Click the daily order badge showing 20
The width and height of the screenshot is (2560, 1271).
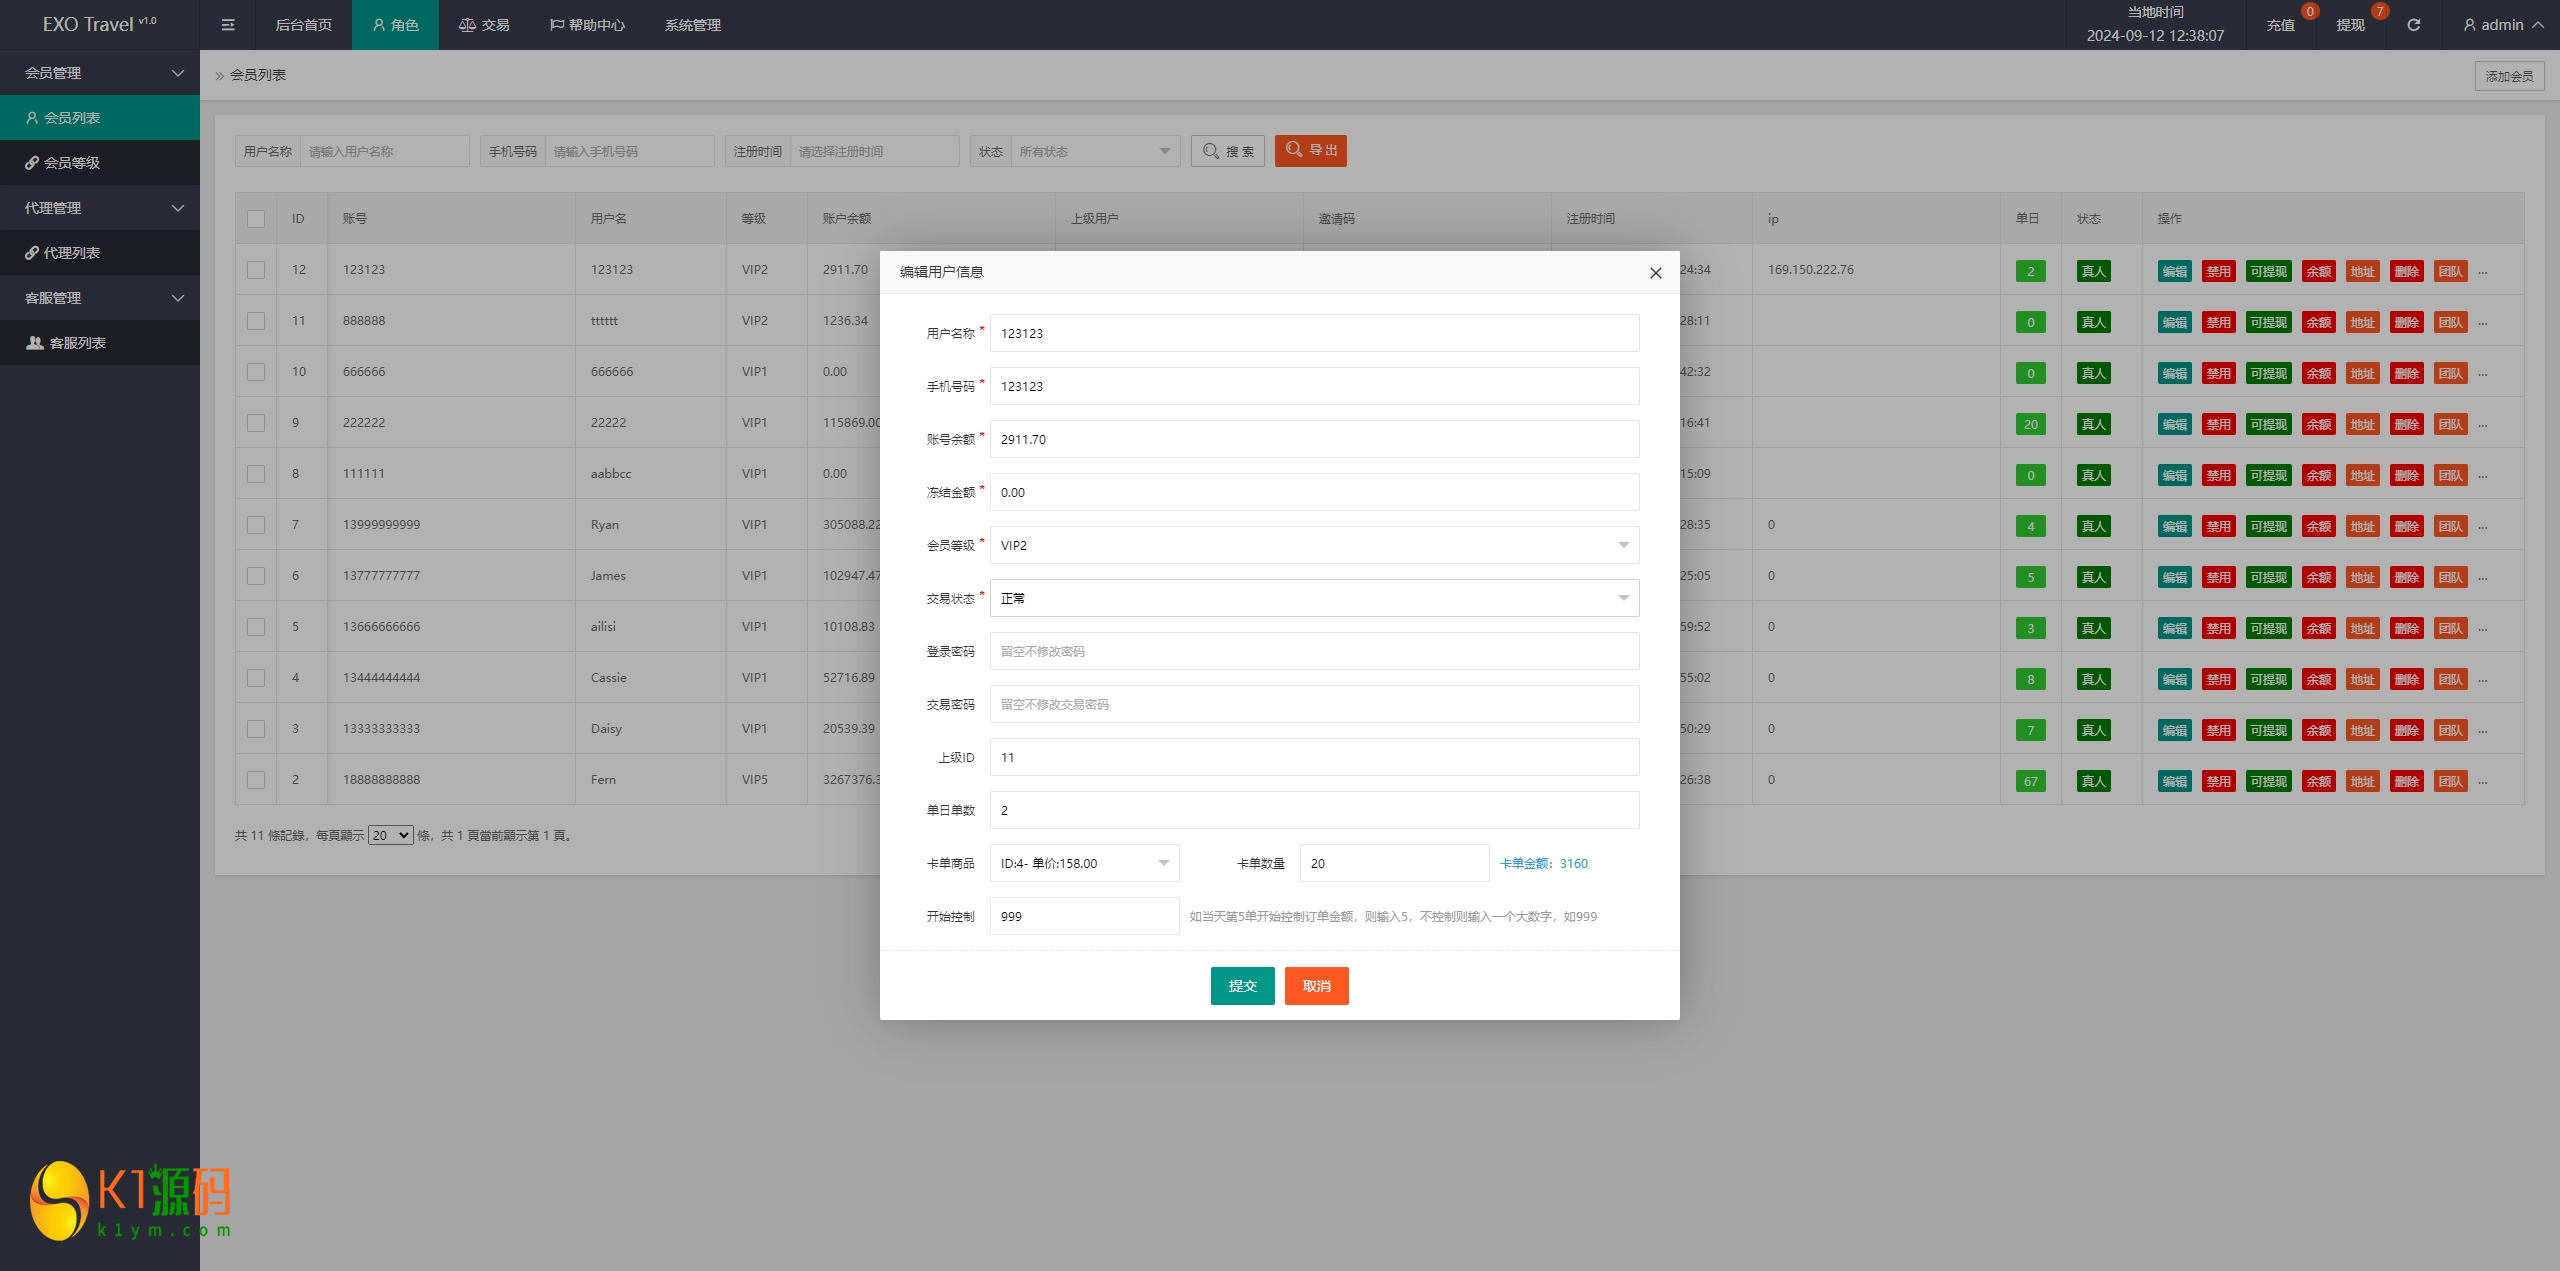(2030, 424)
